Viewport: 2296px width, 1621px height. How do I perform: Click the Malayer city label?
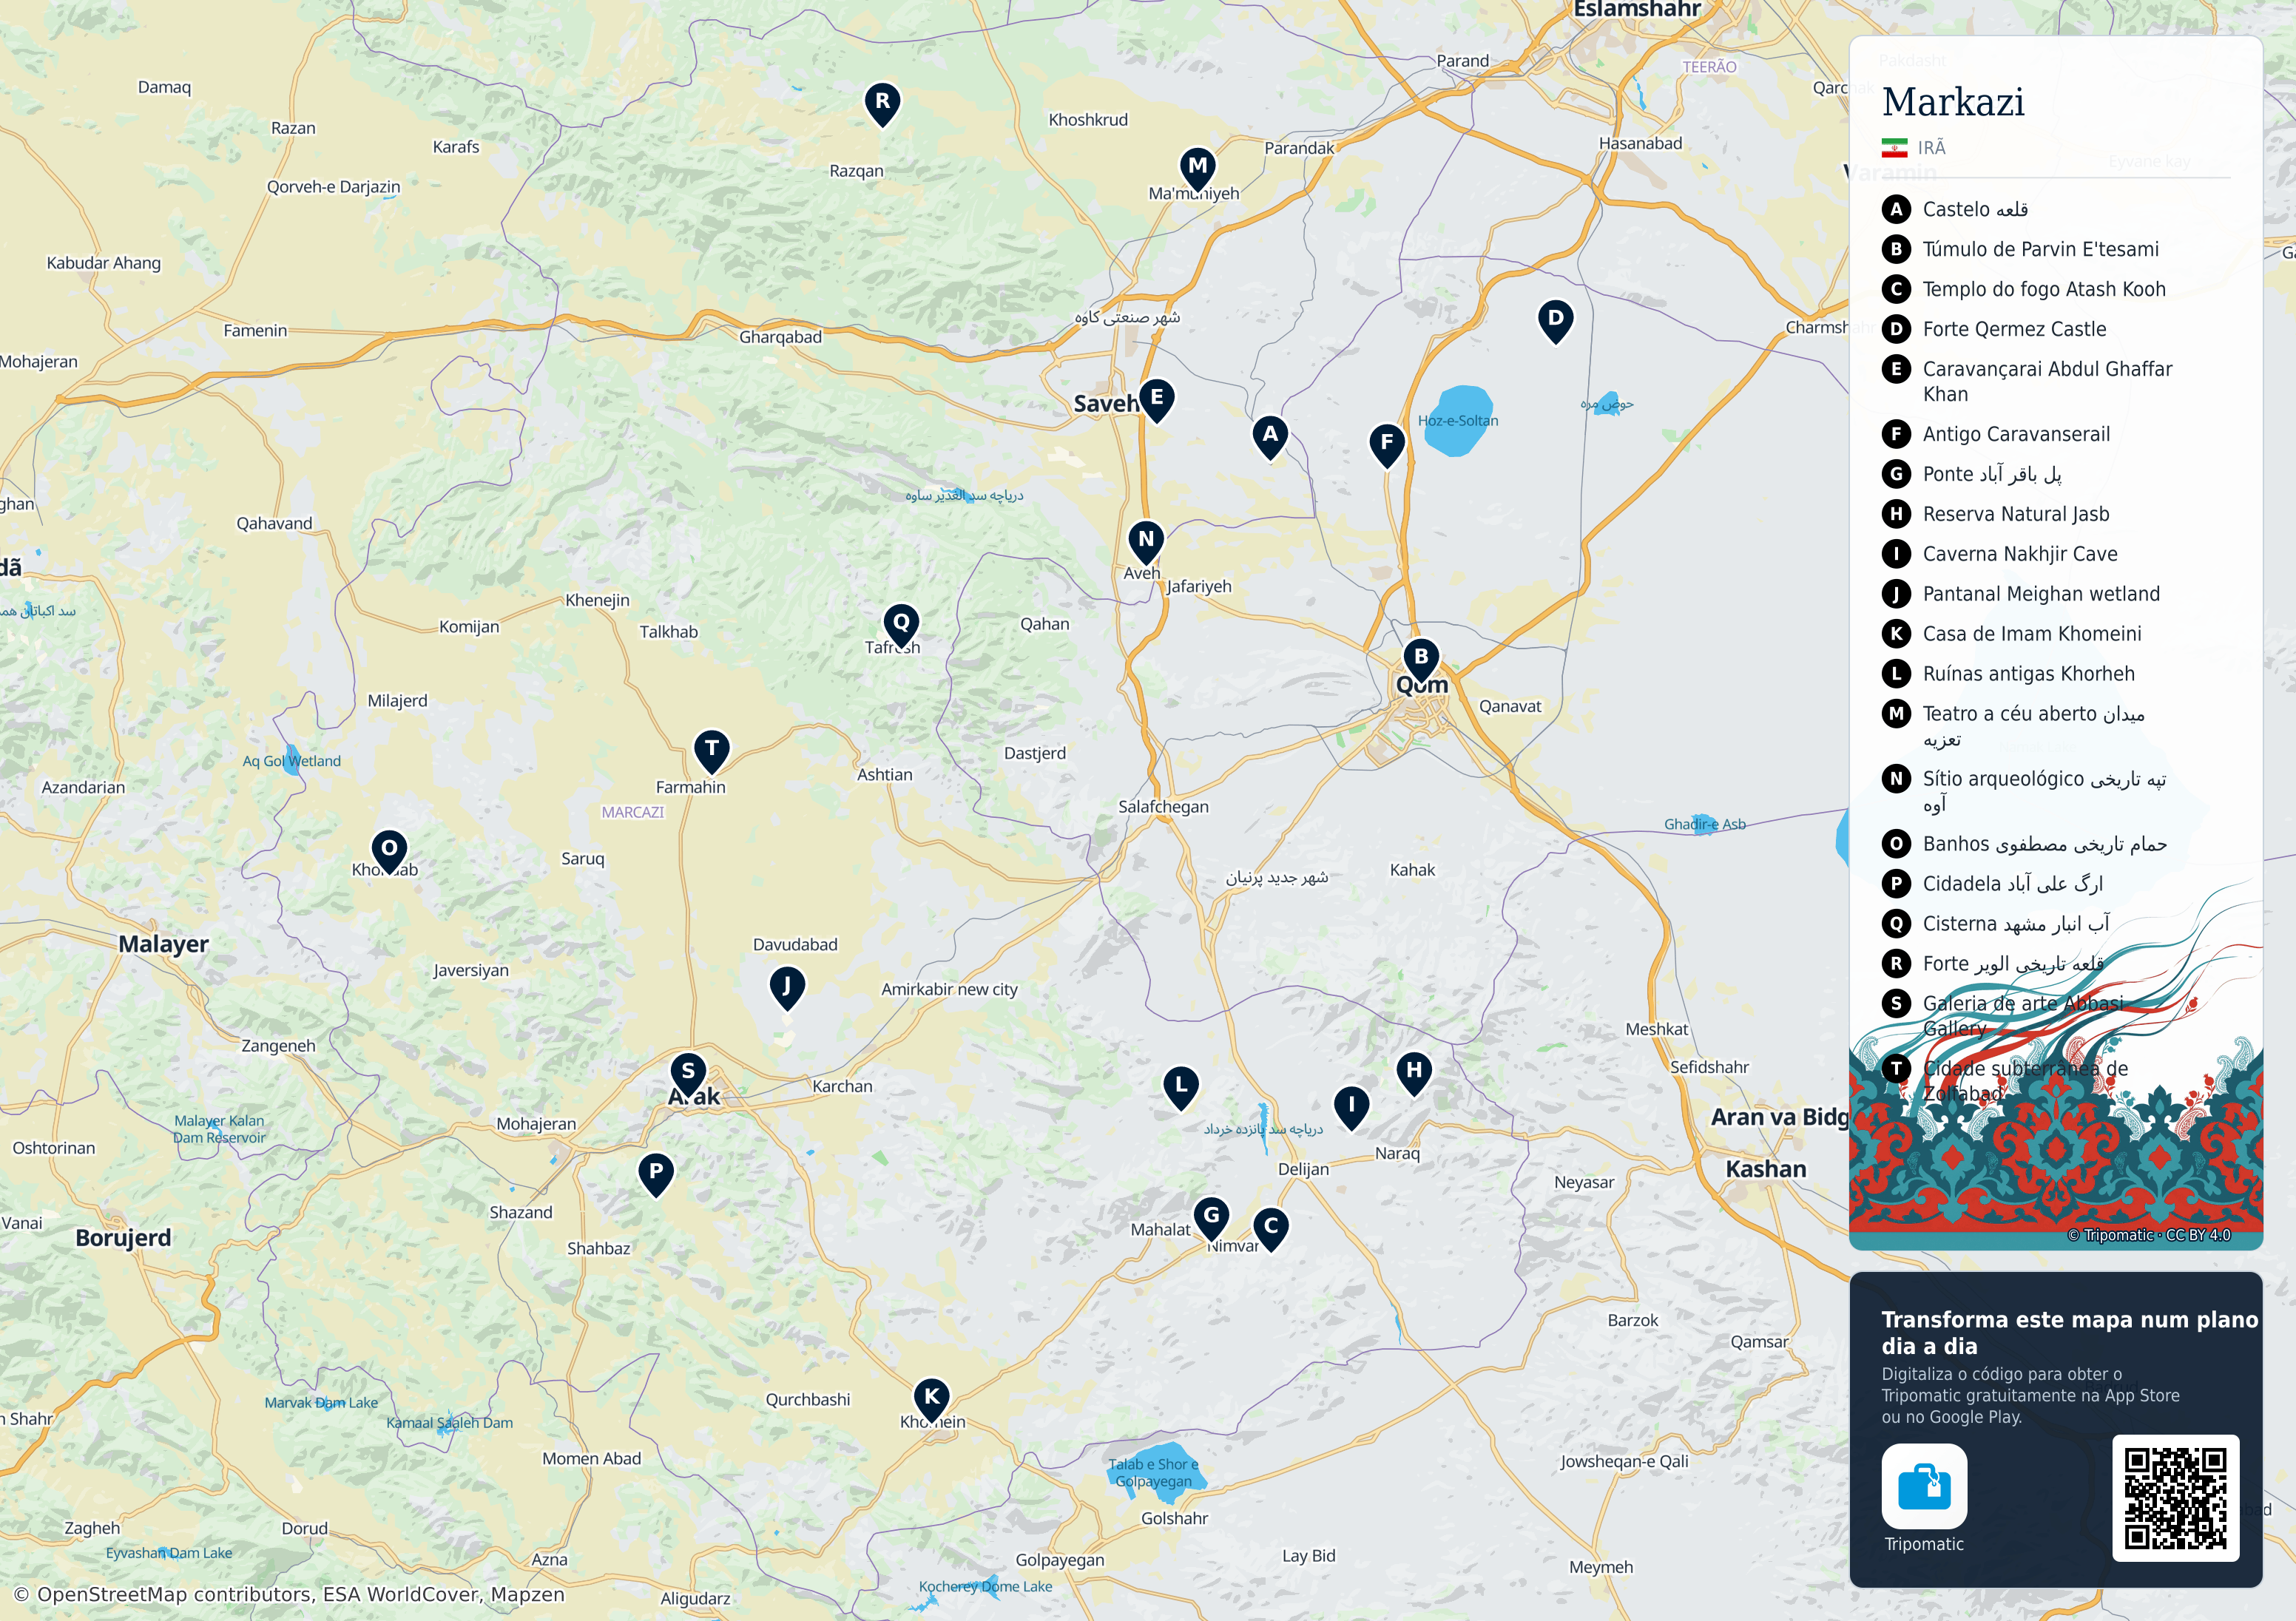[164, 944]
